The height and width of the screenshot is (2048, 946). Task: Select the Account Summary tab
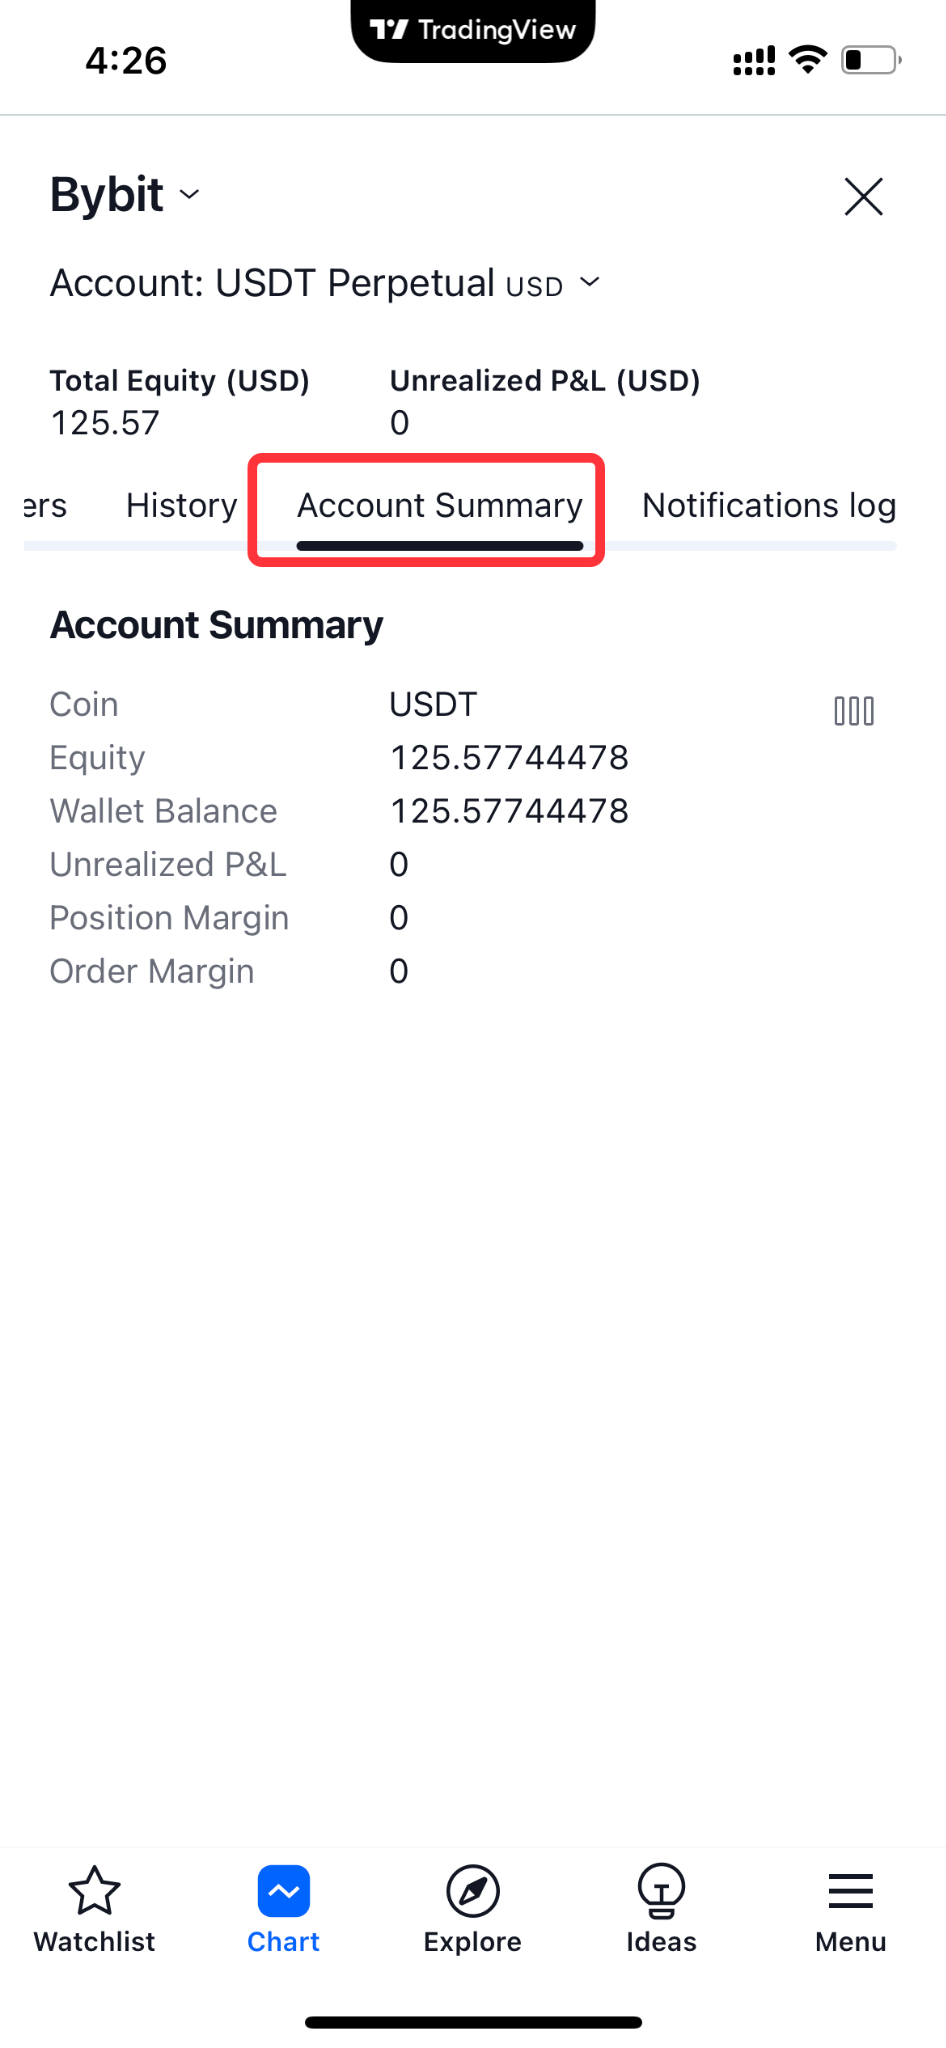pyautogui.click(x=440, y=505)
